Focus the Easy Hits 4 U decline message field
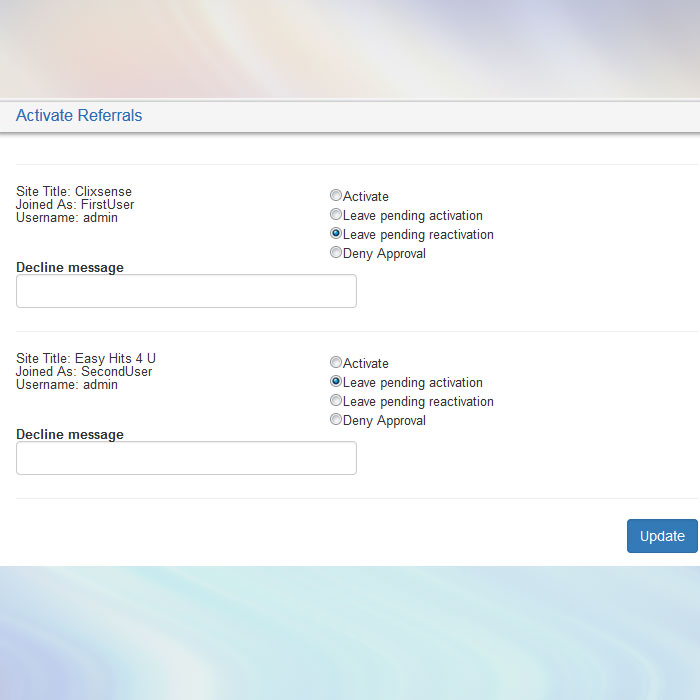This screenshot has width=700, height=700. coord(186,458)
